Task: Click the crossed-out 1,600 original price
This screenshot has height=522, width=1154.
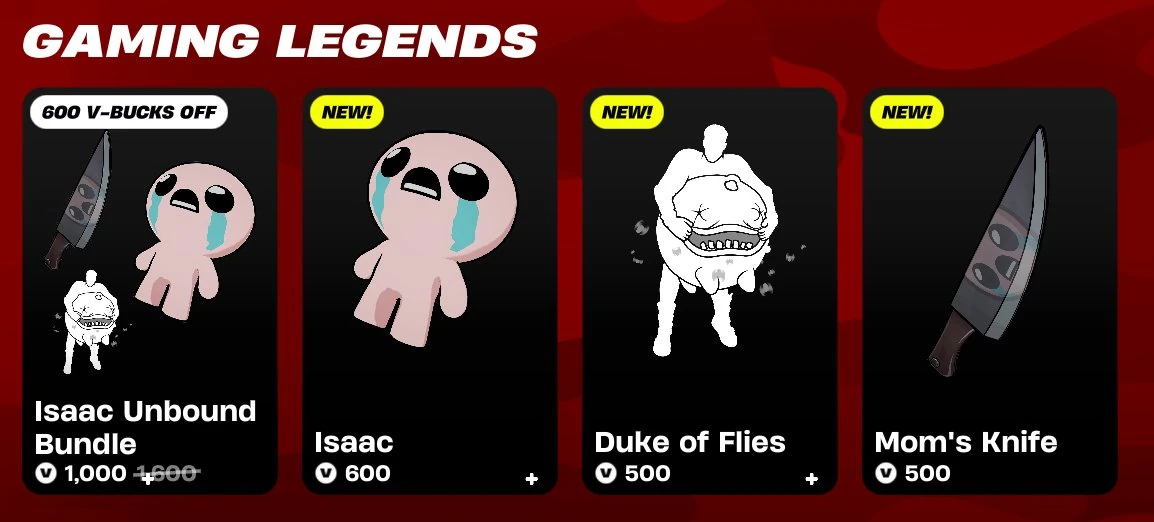Action: click(x=166, y=473)
